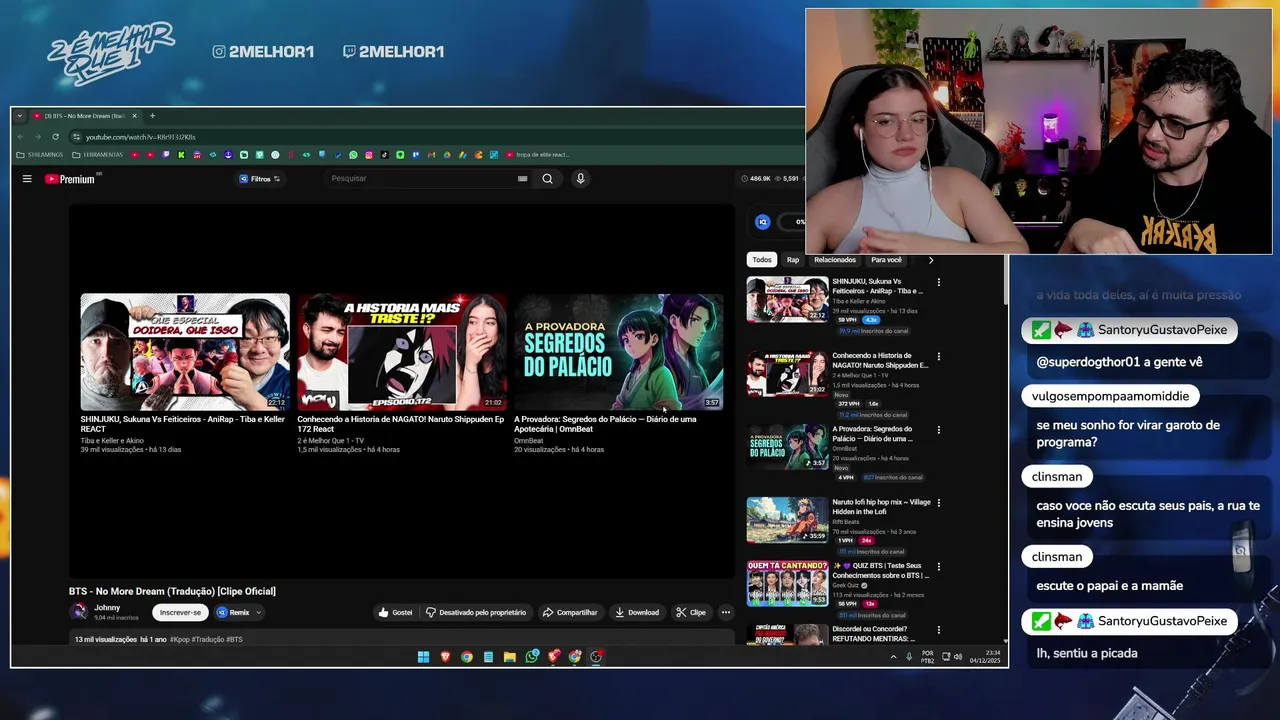Viewport: 1280px width, 720px height.
Task: Open the STREAMINGS bookmarks folder
Action: [40, 155]
